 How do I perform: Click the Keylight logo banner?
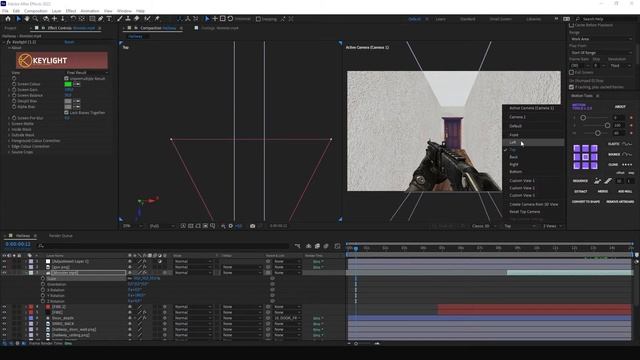point(62,60)
